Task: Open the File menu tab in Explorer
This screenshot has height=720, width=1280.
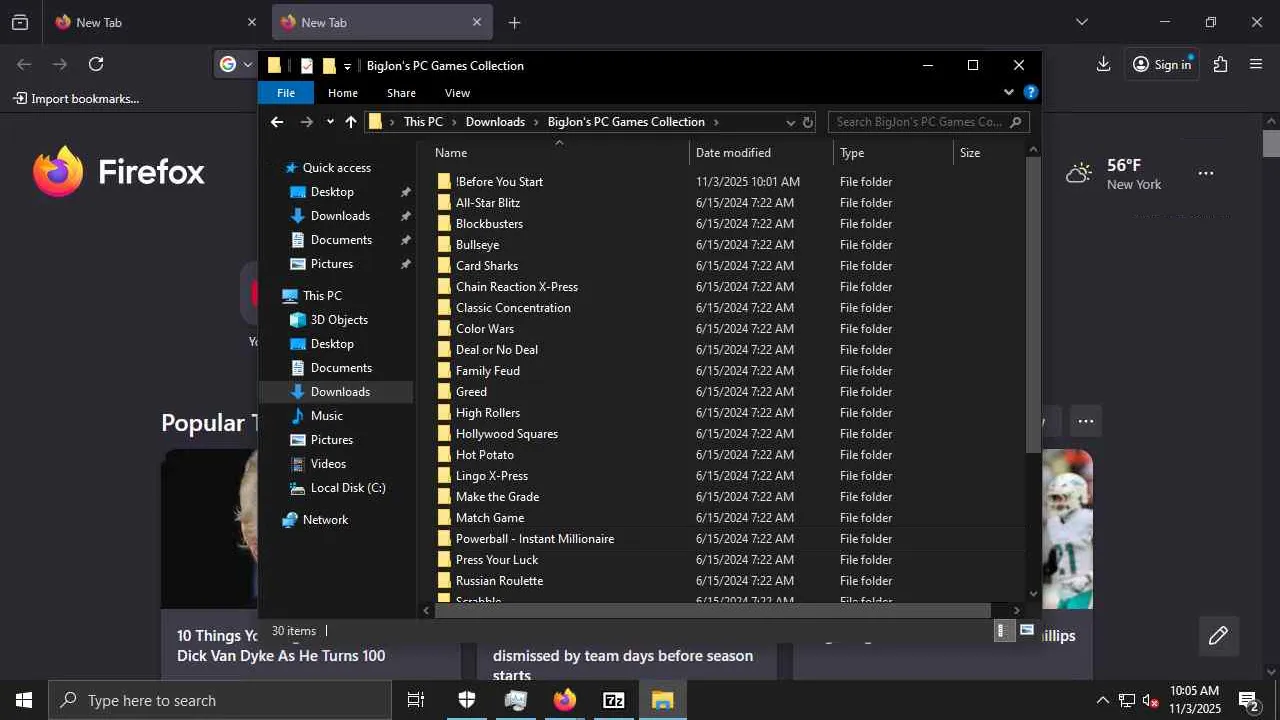Action: coord(286,93)
